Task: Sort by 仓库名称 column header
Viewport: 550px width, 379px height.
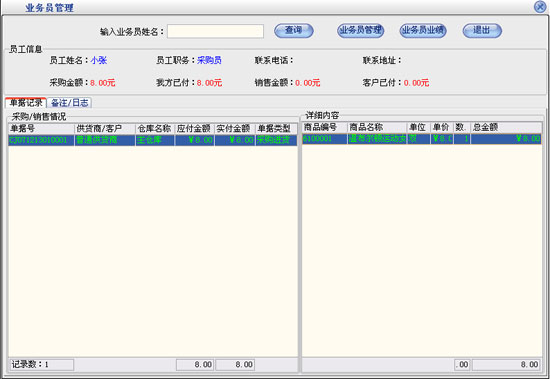Action: 155,128
